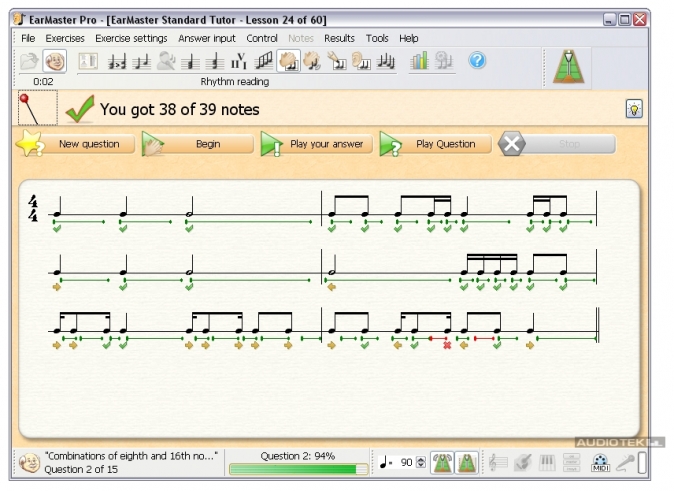Click the "0:02" timer text
Viewport: 674px width, 491px height.
point(43,81)
